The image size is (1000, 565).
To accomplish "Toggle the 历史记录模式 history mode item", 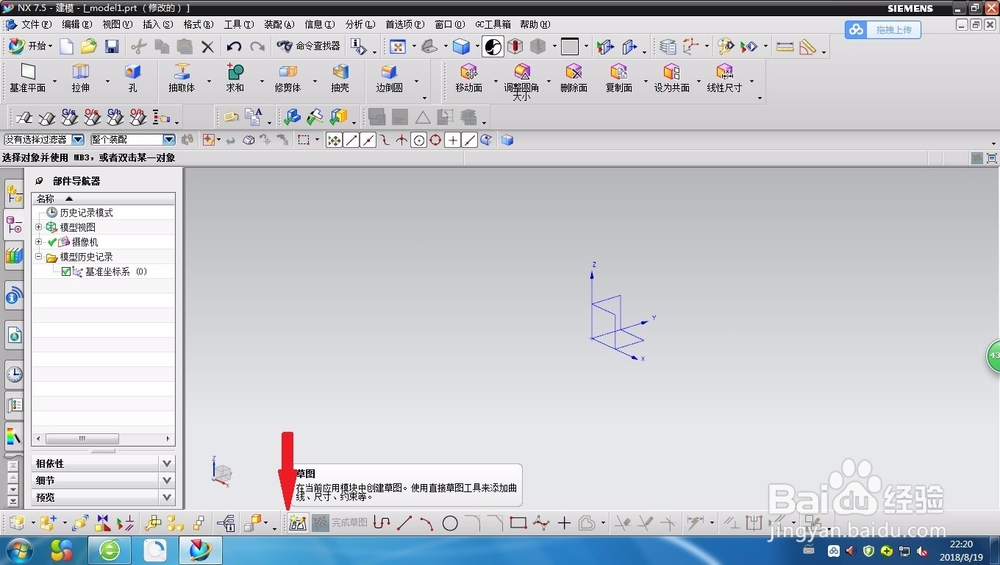I will [x=80, y=212].
